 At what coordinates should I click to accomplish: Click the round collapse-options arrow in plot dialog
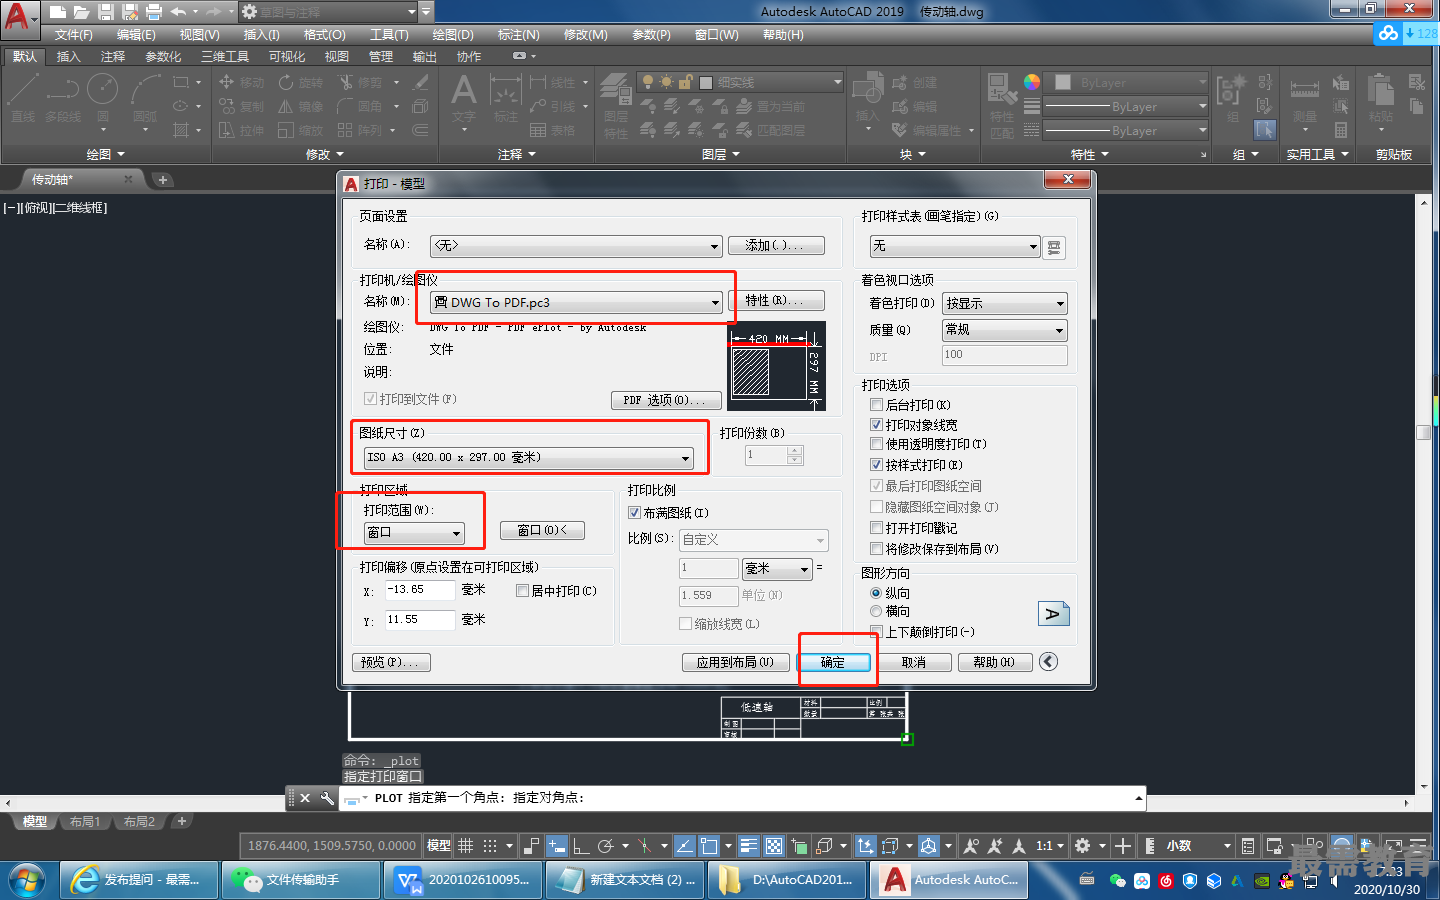1048,661
